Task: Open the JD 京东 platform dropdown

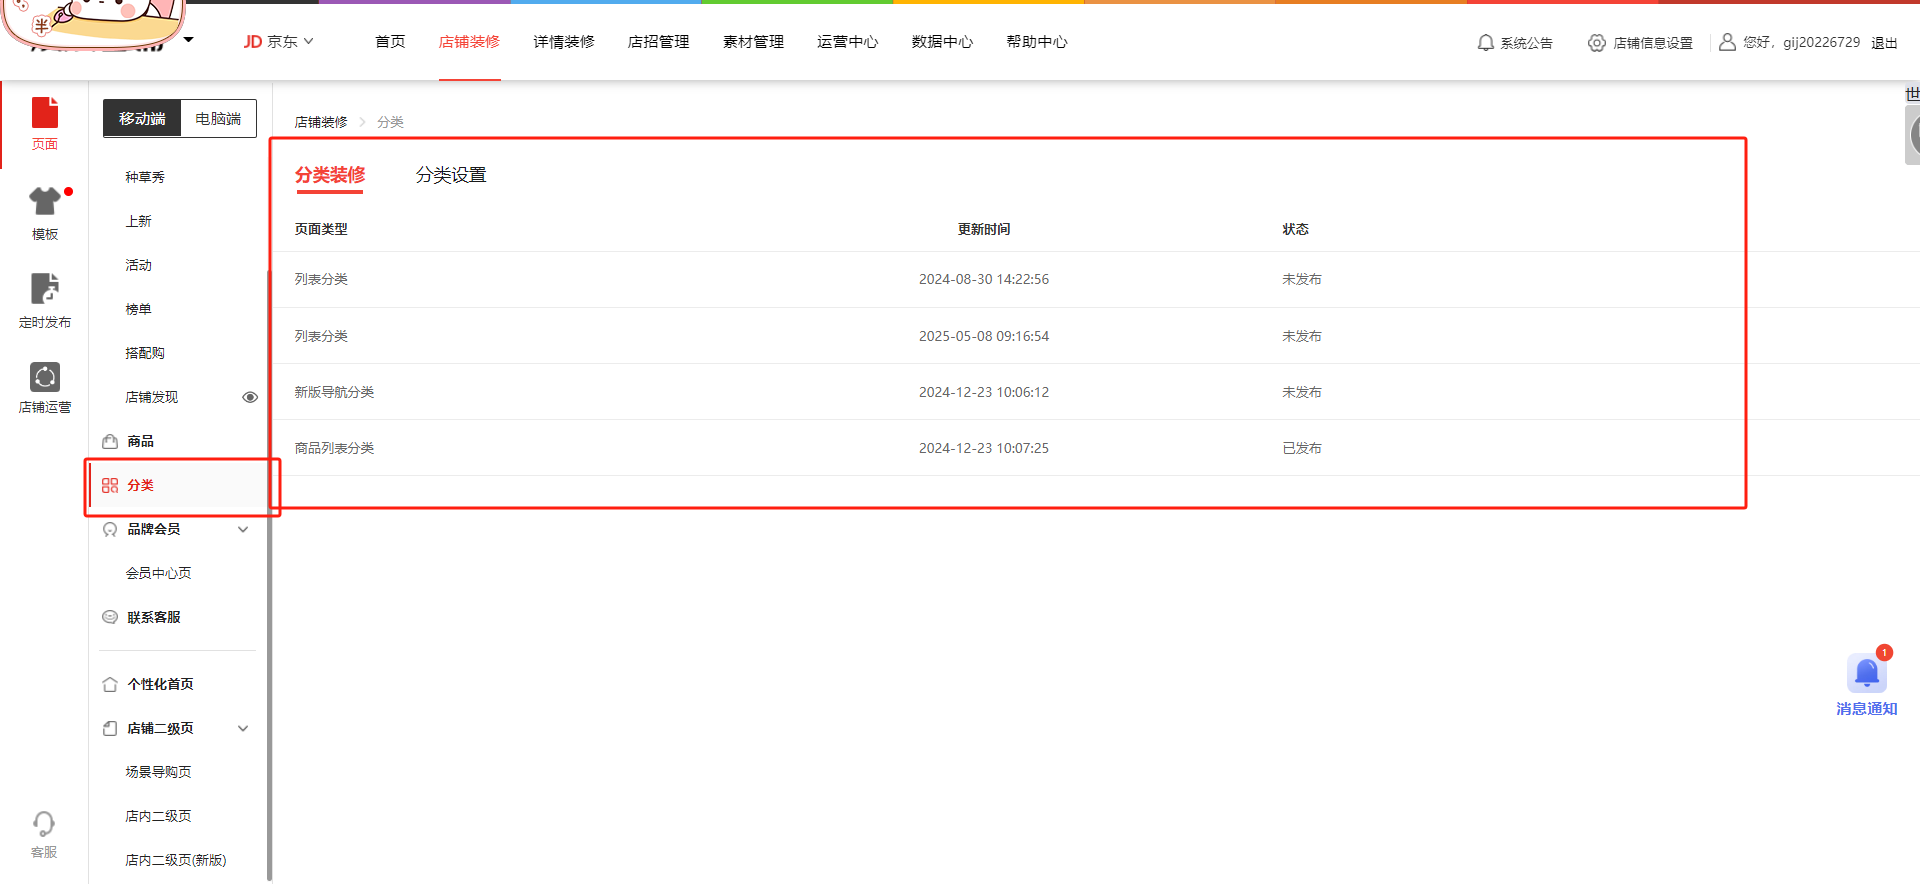Action: click(x=279, y=42)
